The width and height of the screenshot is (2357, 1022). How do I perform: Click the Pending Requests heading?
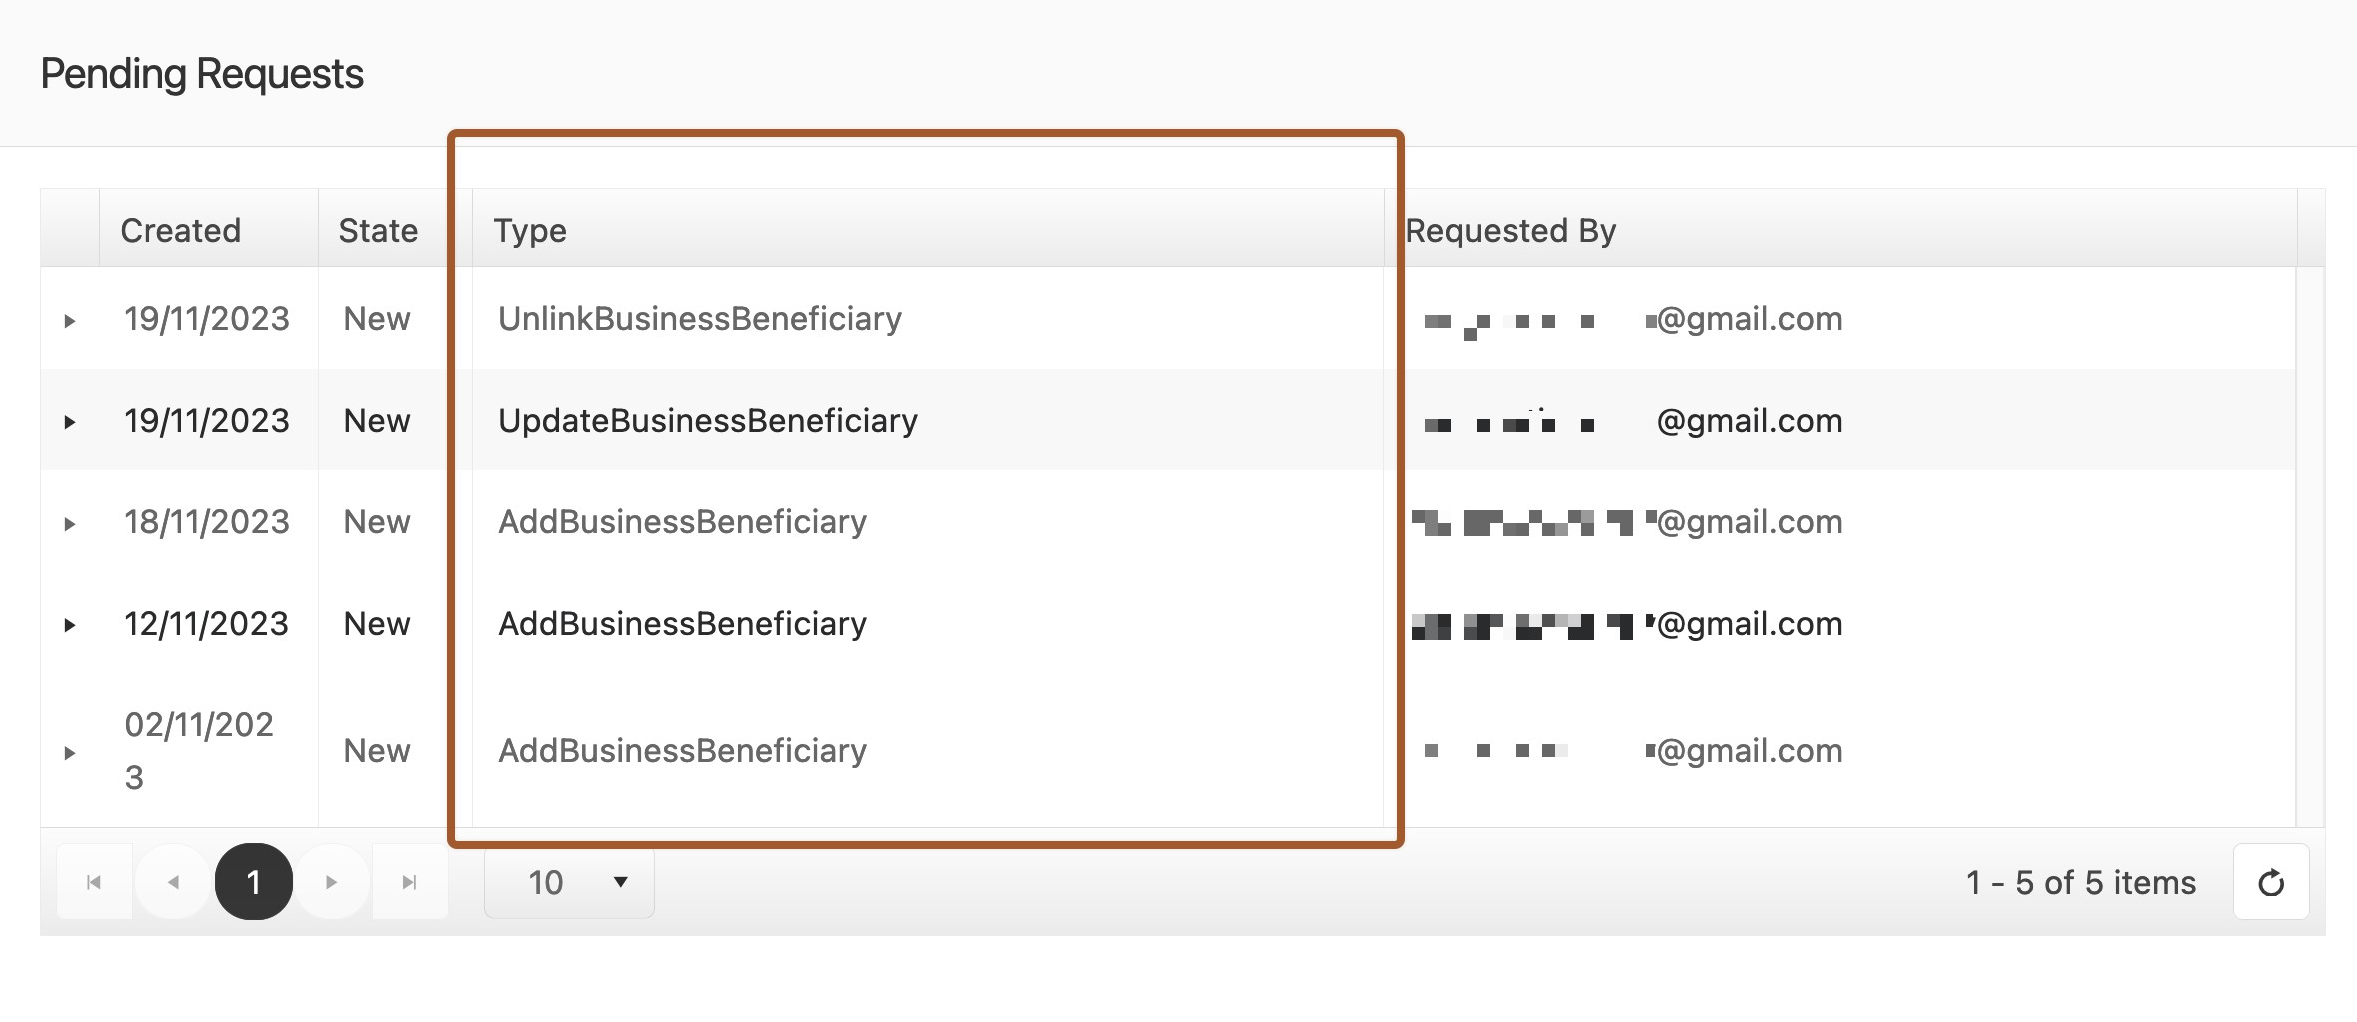tap(202, 74)
